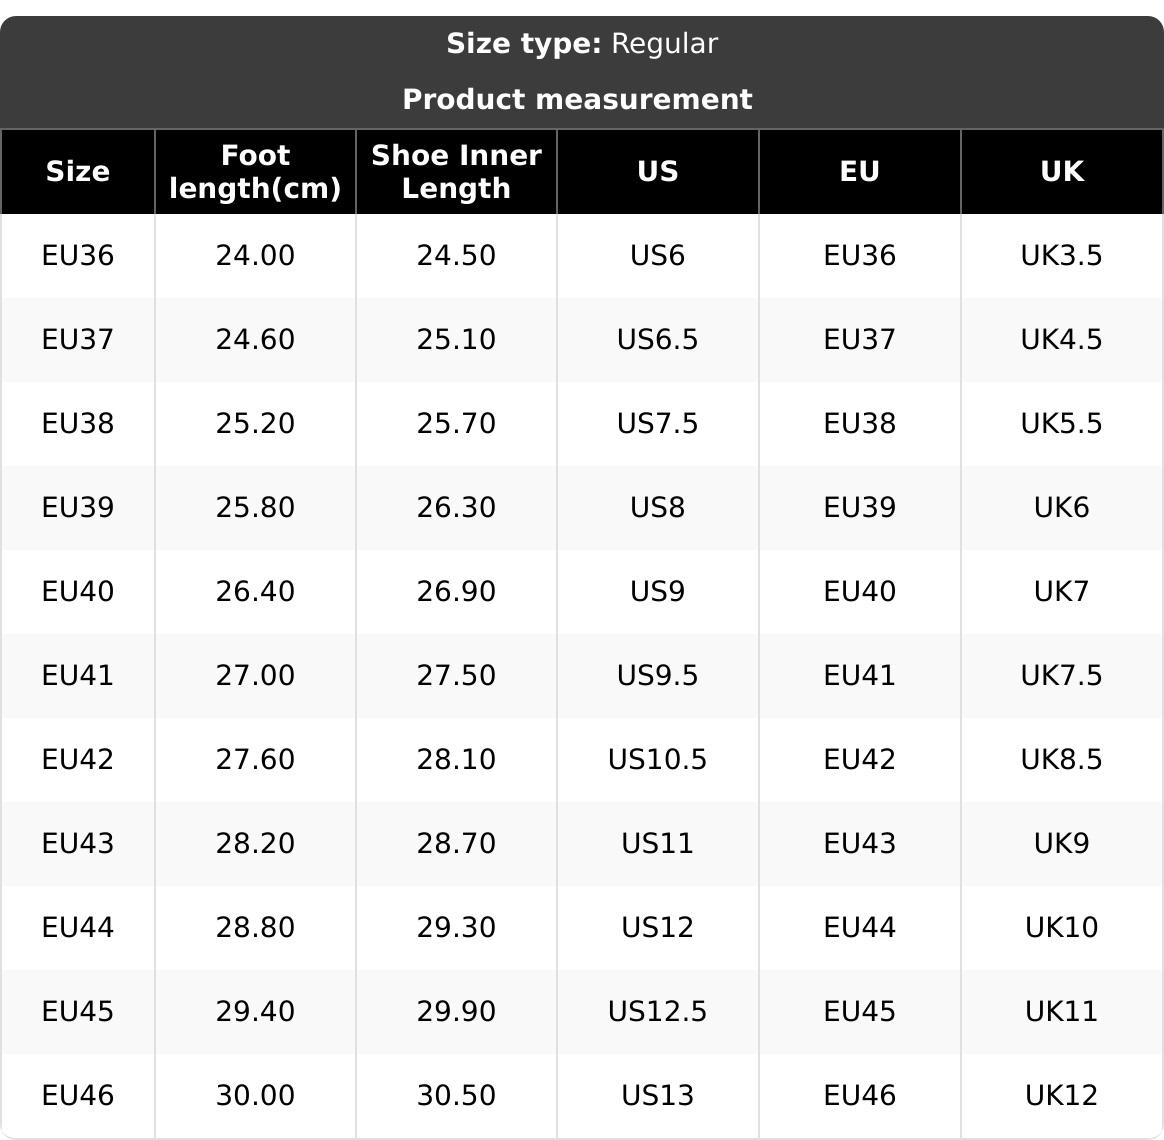This screenshot has width=1164, height=1140.
Task: Click inner length value 28.70
Action: [x=456, y=844]
